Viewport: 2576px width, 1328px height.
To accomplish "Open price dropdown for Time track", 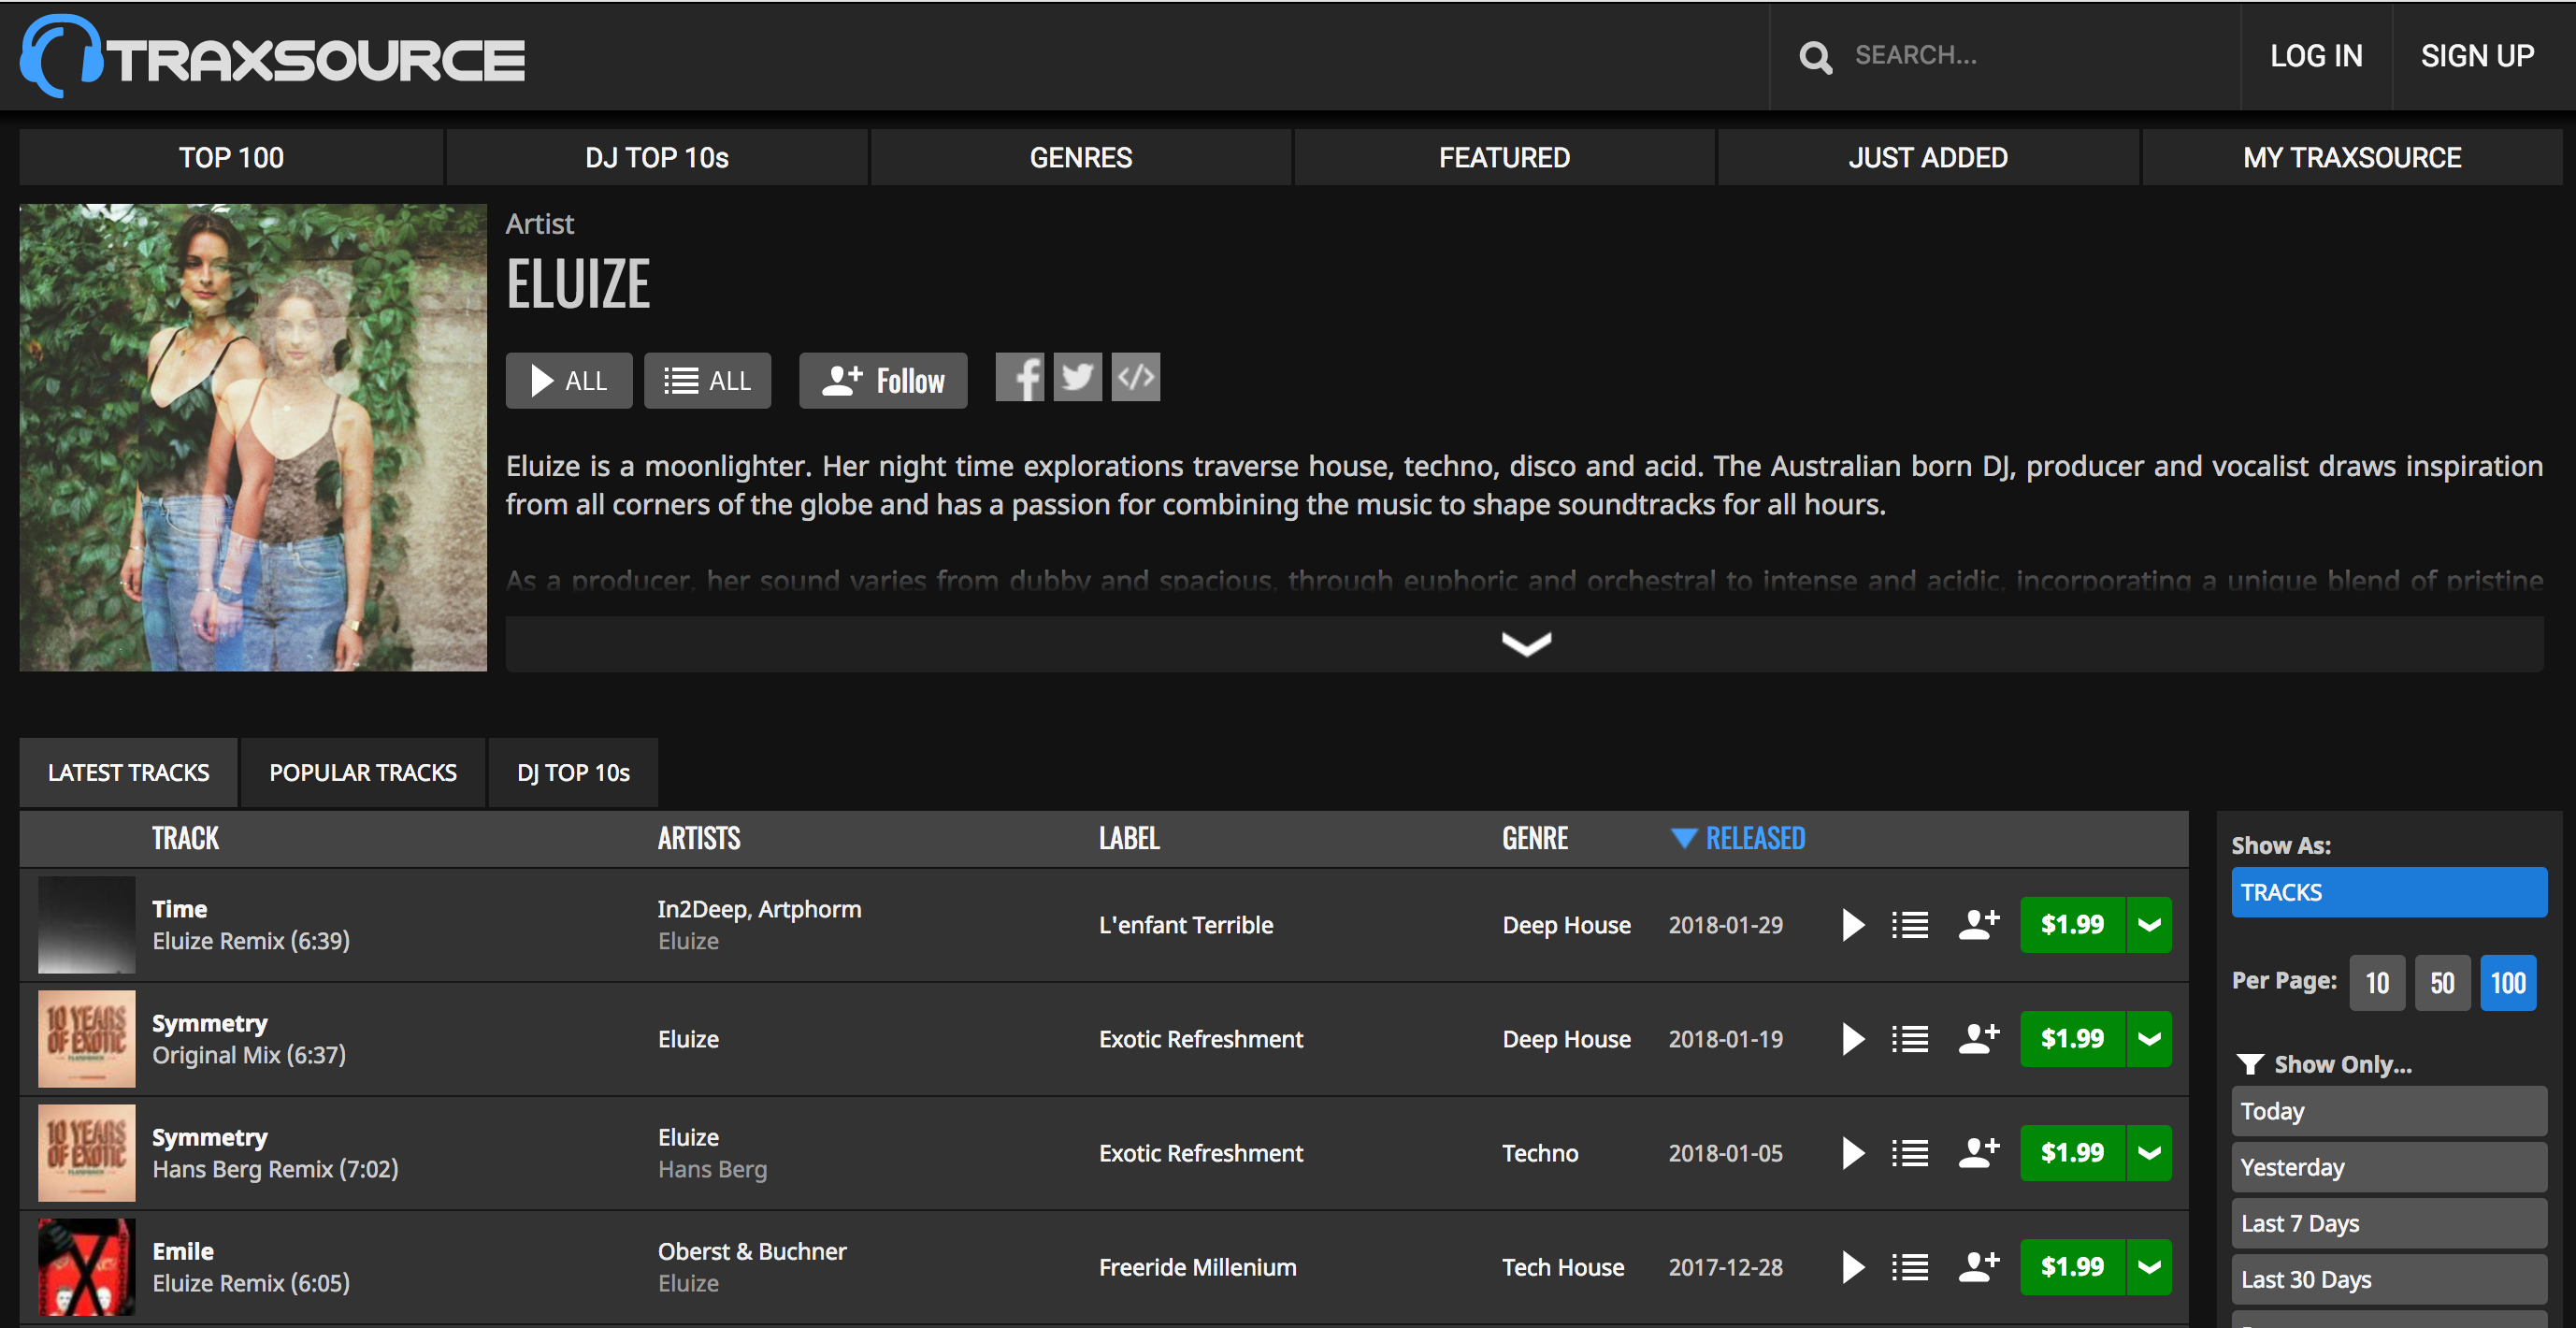I will click(x=2148, y=925).
